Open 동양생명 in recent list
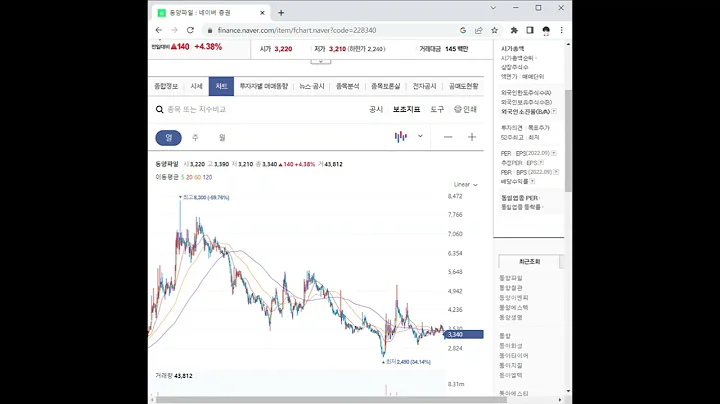 [511, 317]
